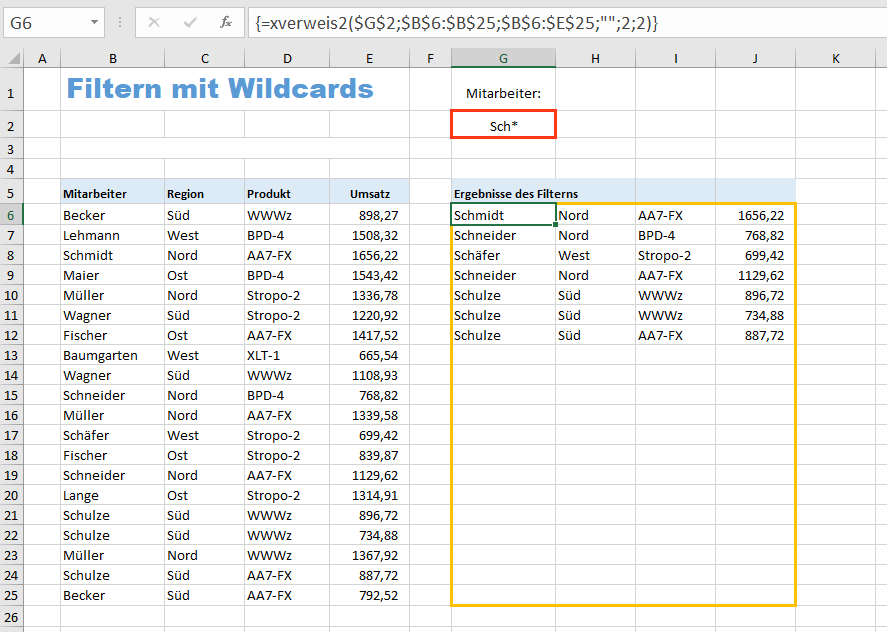Viewport: 887px width, 632px height.
Task: Select cell with 'Maier'
Action: pyautogui.click(x=113, y=276)
